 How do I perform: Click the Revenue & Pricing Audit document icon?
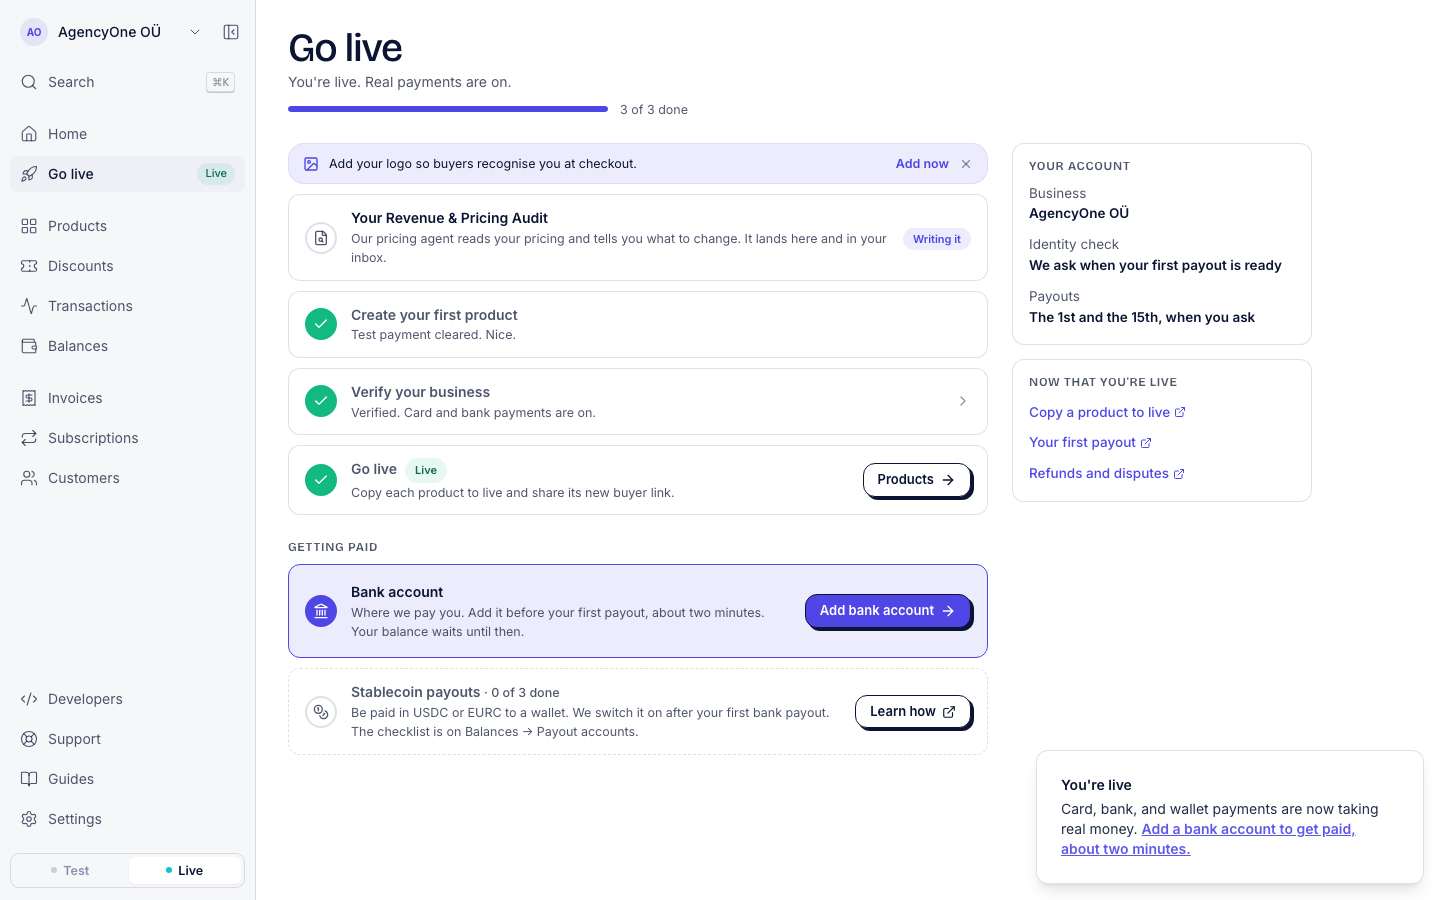[321, 238]
